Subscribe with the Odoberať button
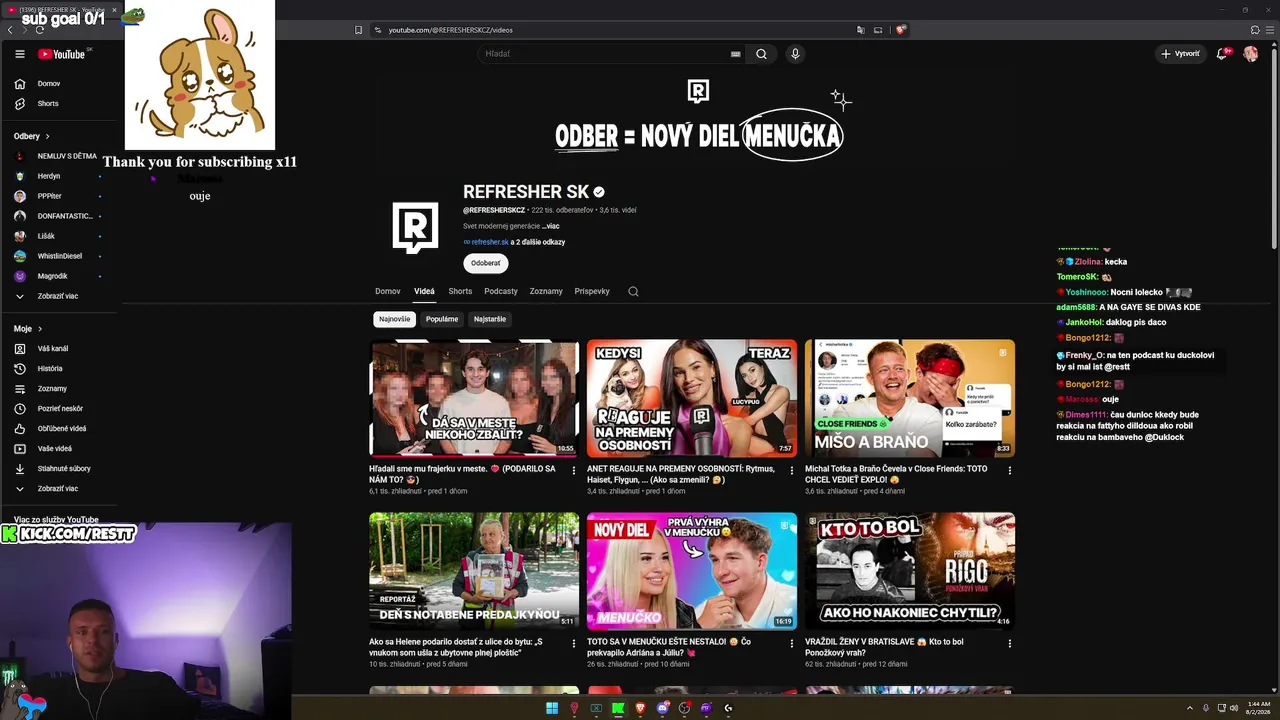This screenshot has height=720, width=1280. pos(486,263)
